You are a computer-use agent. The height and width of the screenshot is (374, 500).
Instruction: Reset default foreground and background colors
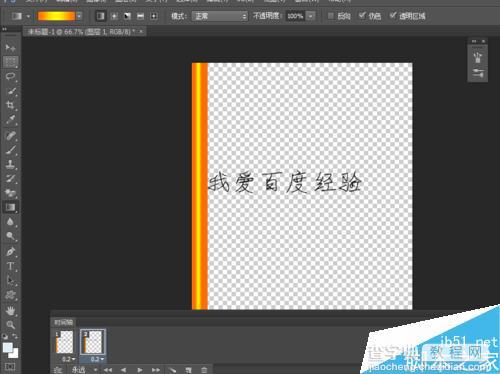5,336
